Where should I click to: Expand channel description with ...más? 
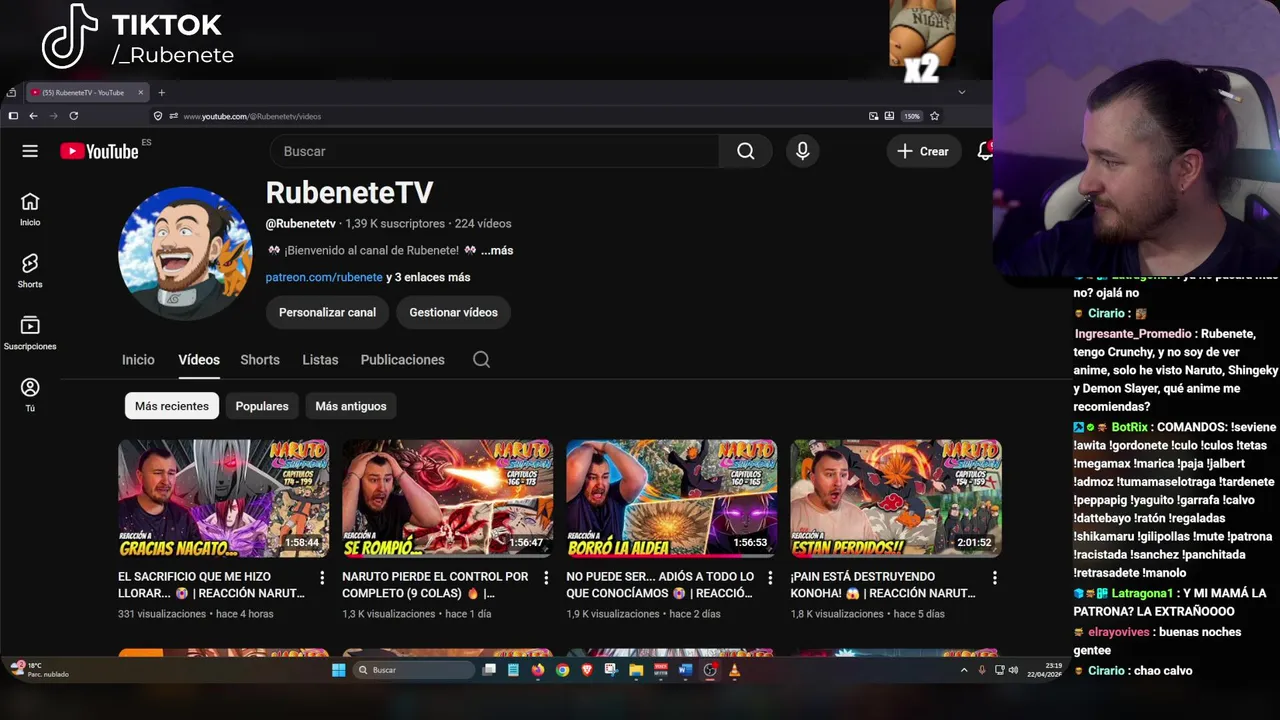coord(497,250)
